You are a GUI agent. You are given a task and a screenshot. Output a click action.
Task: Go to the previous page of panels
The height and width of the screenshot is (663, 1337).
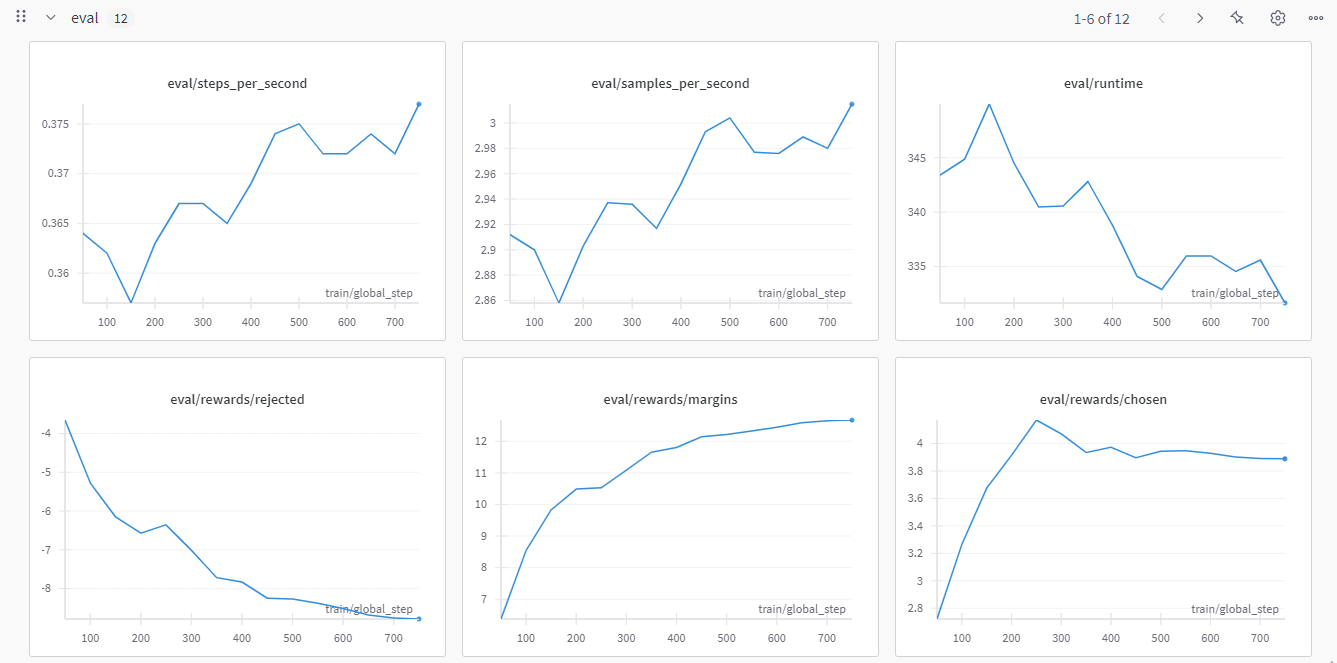(x=1161, y=18)
